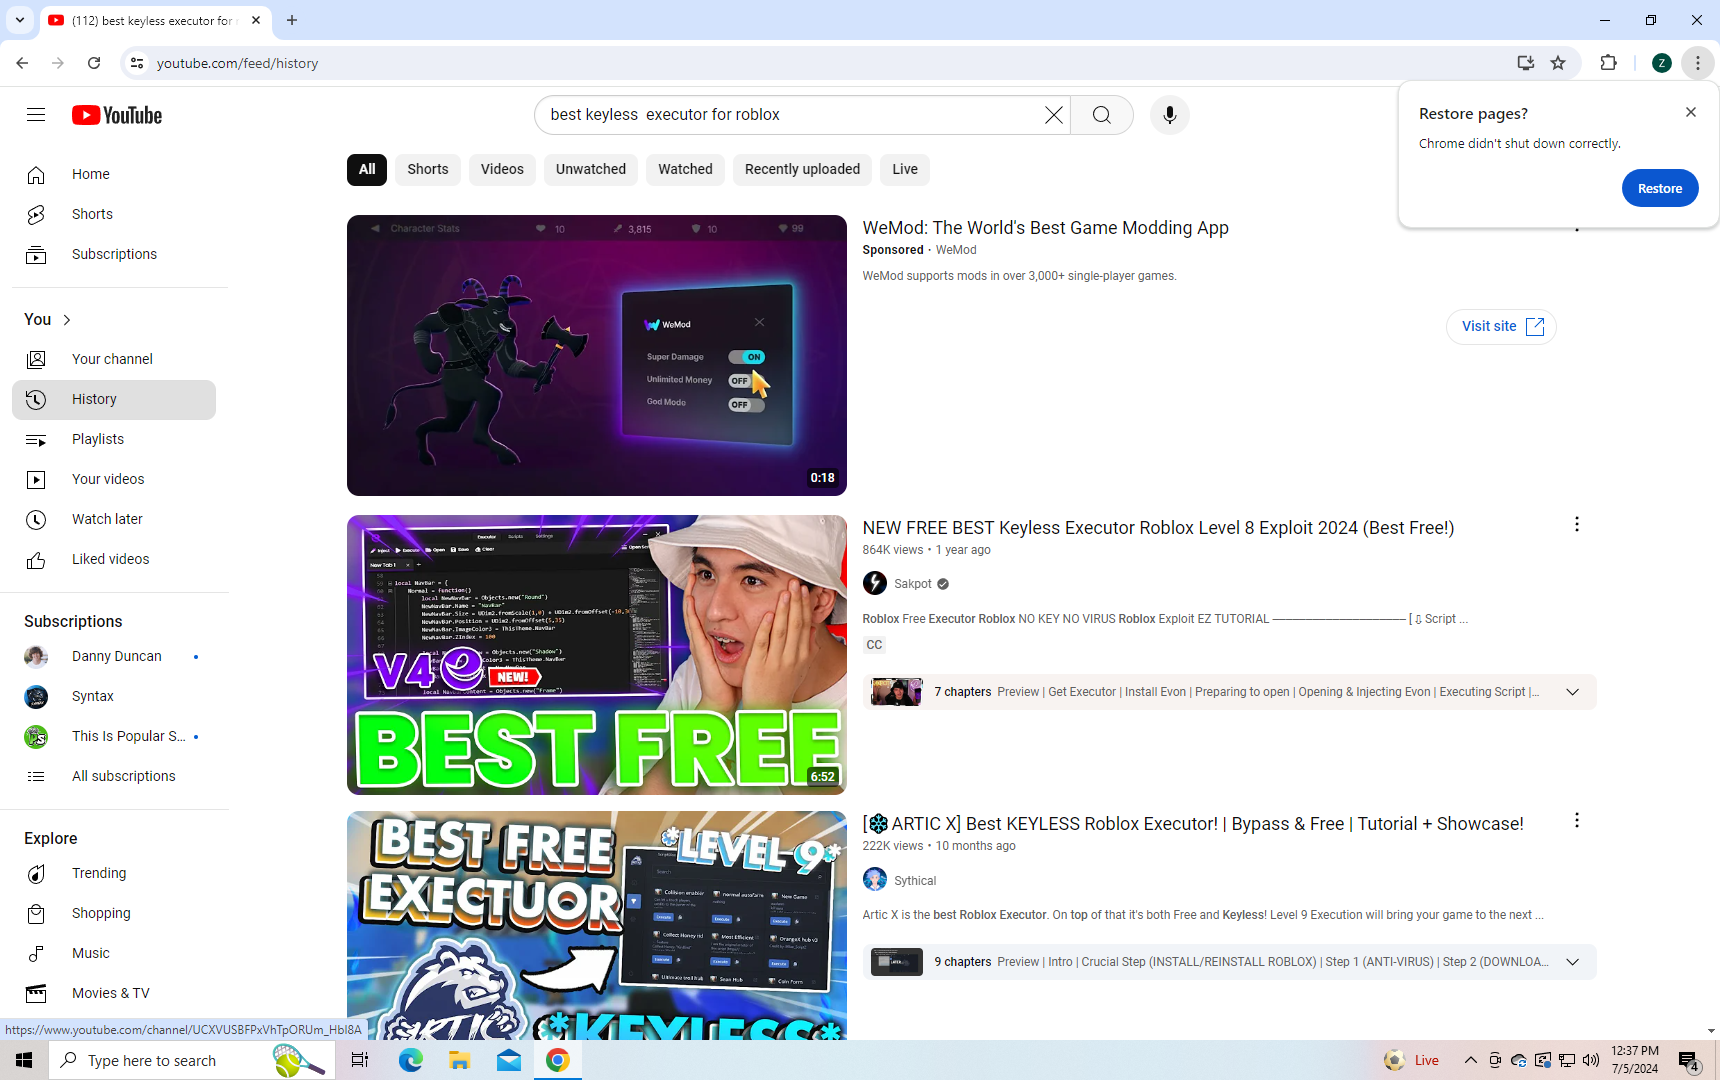This screenshot has height=1080, width=1720.
Task: Open Chrome profile avatar
Action: click(1661, 63)
